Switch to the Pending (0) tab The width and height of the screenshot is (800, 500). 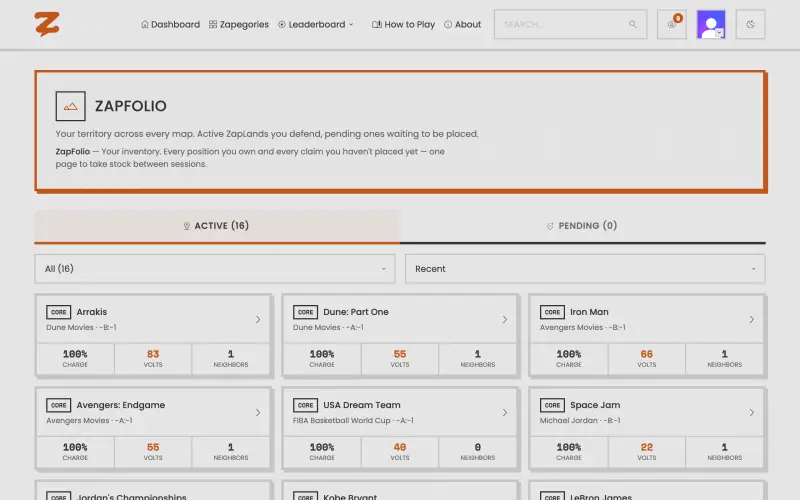tap(583, 226)
